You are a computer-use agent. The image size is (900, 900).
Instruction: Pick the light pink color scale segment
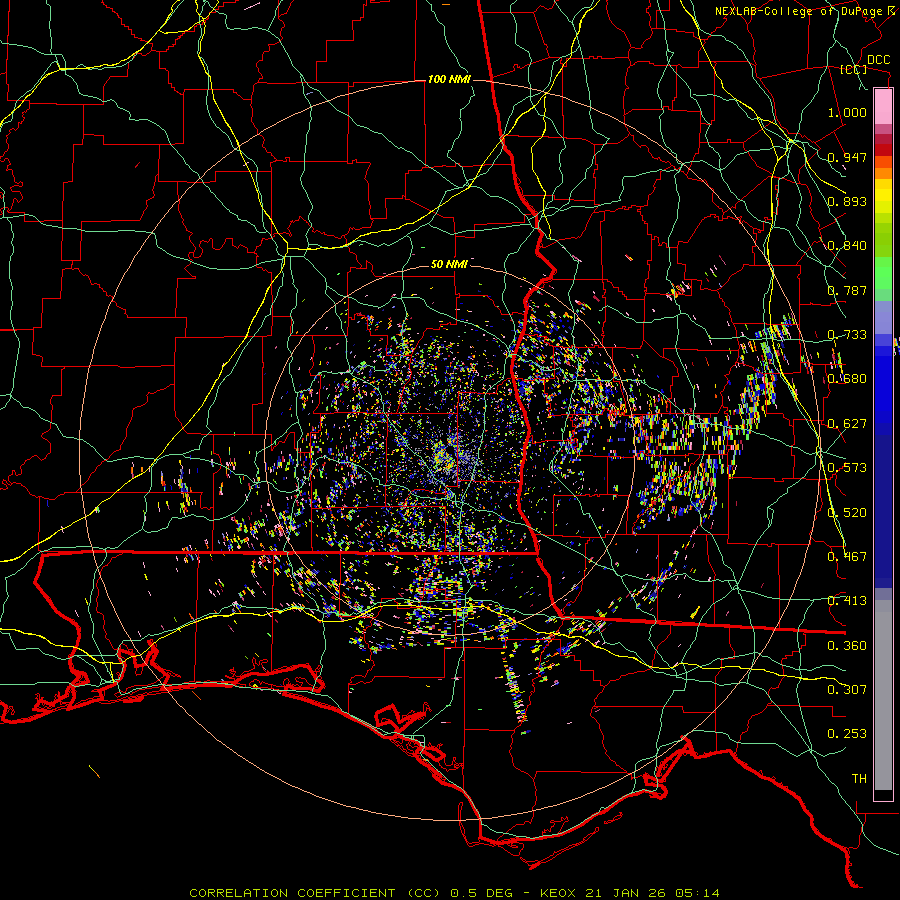pyautogui.click(x=883, y=107)
